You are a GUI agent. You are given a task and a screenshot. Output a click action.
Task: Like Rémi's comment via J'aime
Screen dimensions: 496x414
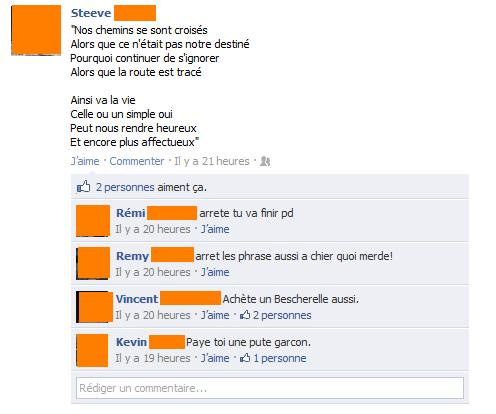pyautogui.click(x=215, y=229)
